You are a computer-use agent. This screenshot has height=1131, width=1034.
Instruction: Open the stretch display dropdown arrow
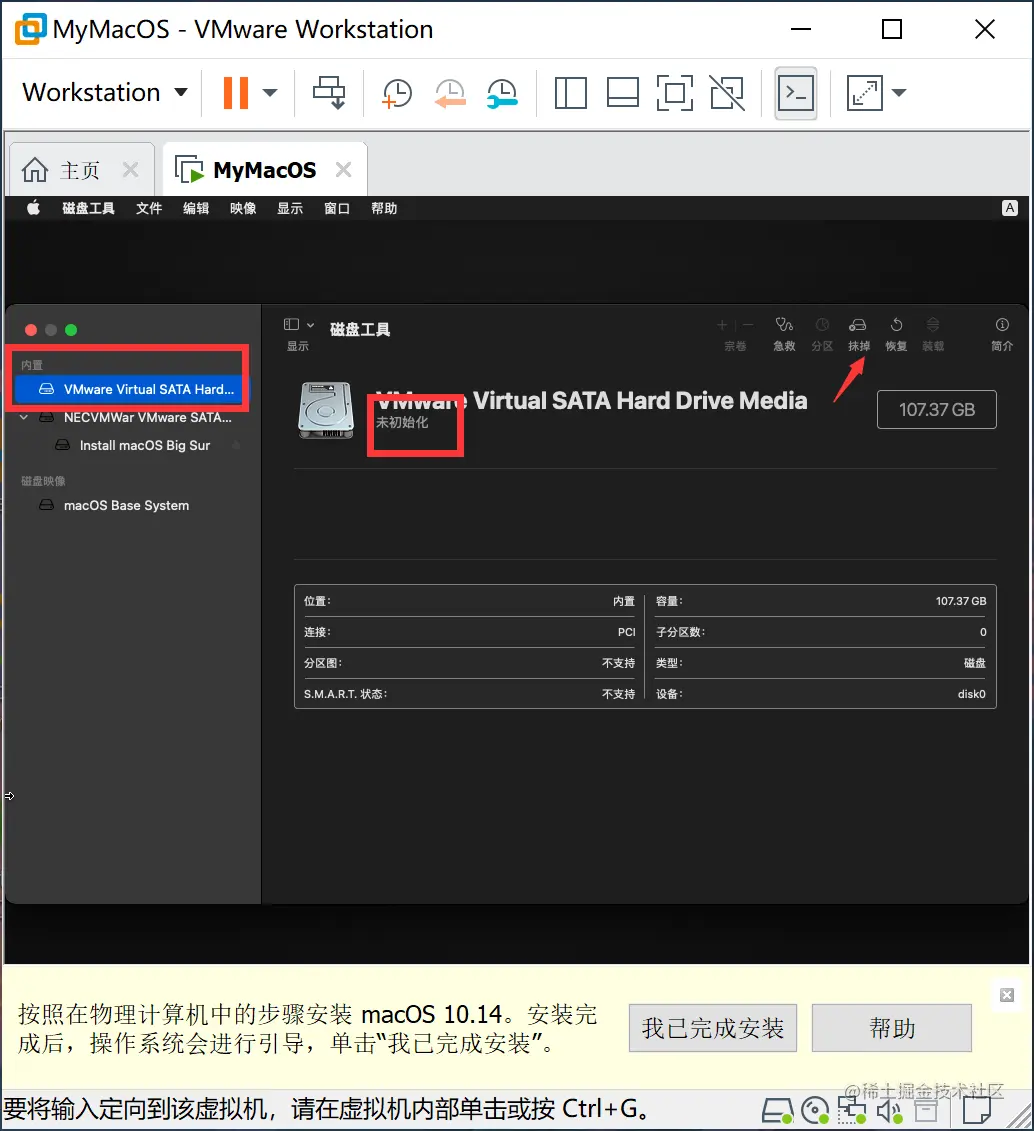898,92
